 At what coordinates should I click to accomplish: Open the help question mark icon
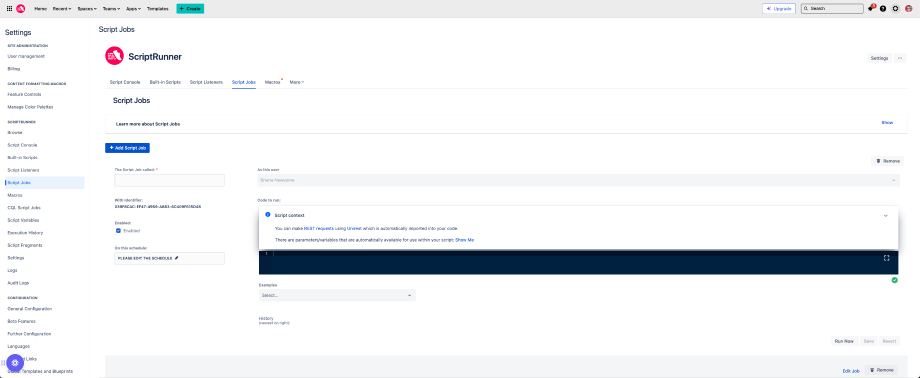[x=883, y=9]
